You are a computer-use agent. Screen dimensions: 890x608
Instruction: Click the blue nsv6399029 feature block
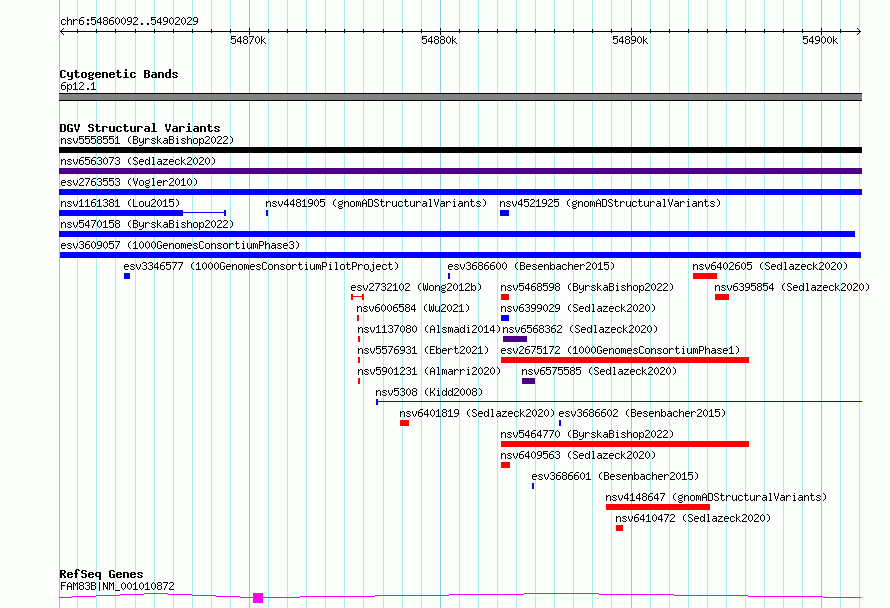pos(505,318)
